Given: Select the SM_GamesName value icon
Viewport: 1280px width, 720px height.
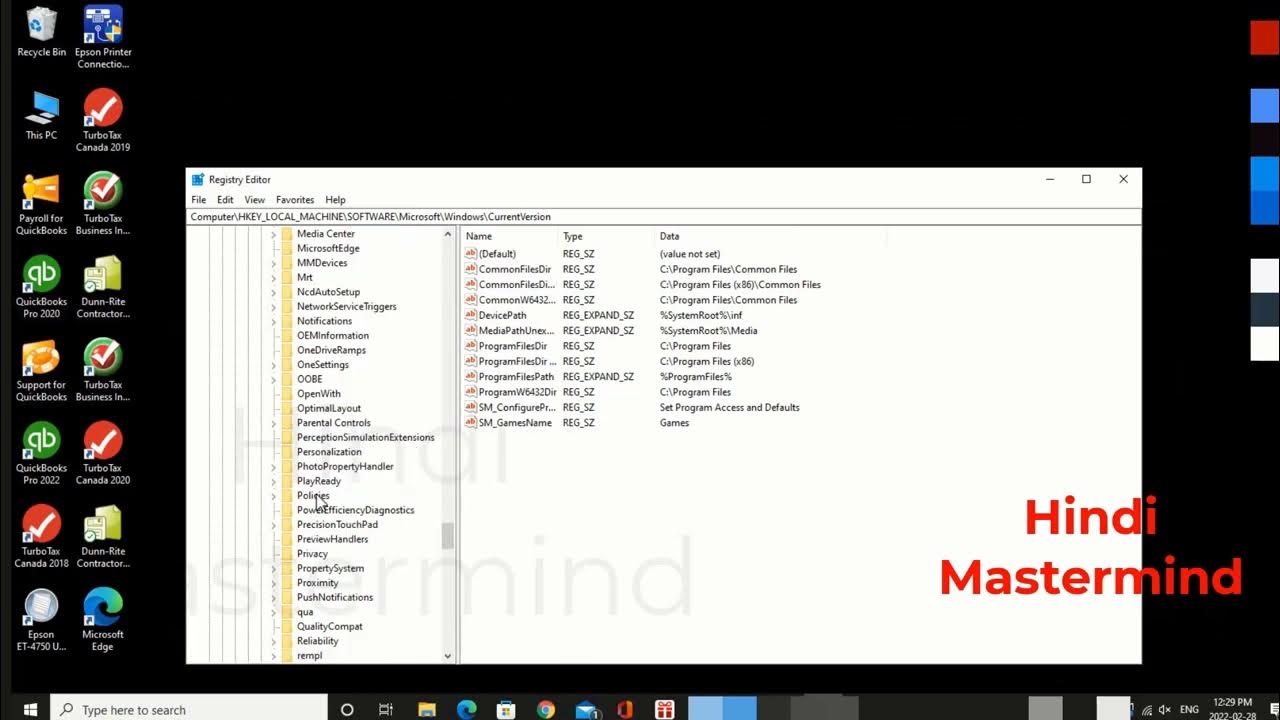Looking at the screenshot, I should pyautogui.click(x=471, y=423).
